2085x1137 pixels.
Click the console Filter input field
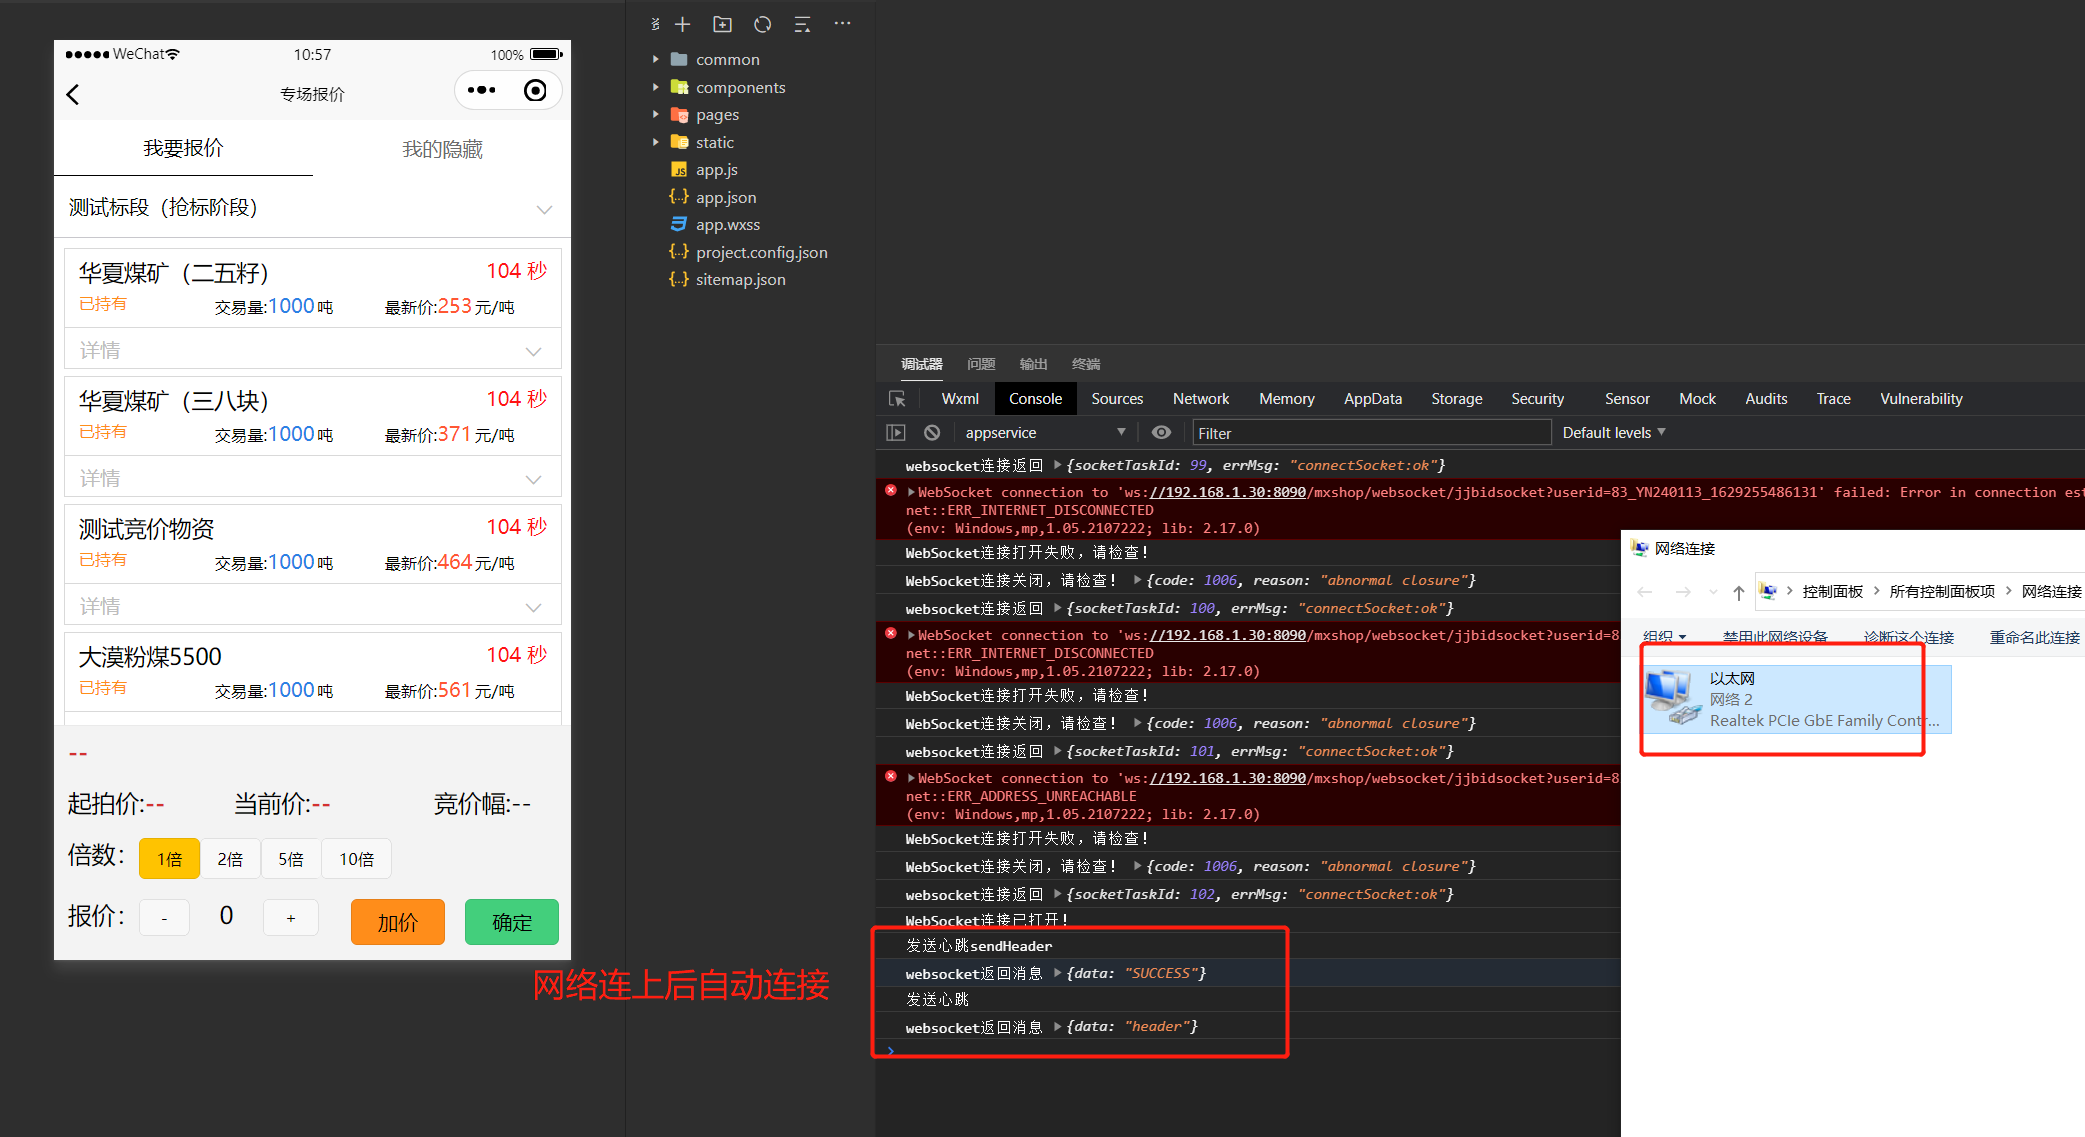(1370, 433)
